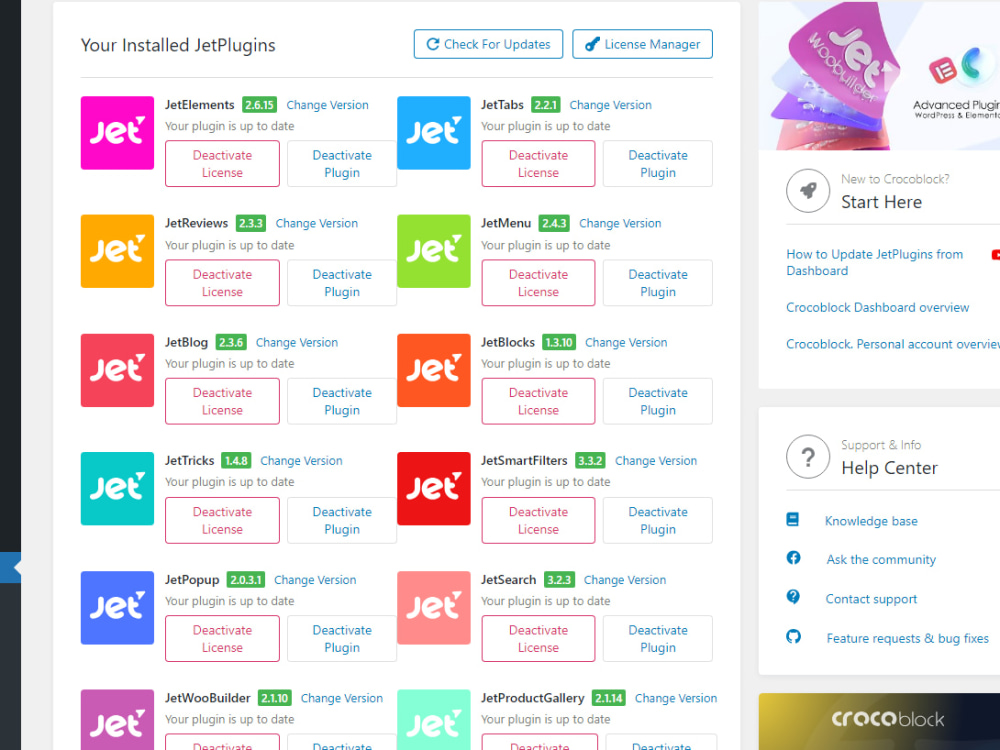
Task: Click the teal JetTricks plugin icon
Action: pos(117,489)
